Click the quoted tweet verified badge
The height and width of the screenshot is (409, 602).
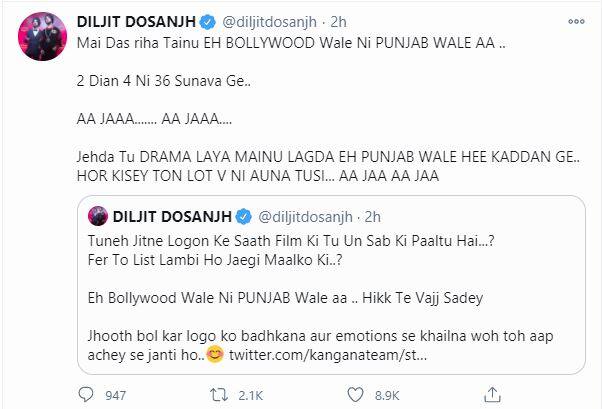pos(243,217)
